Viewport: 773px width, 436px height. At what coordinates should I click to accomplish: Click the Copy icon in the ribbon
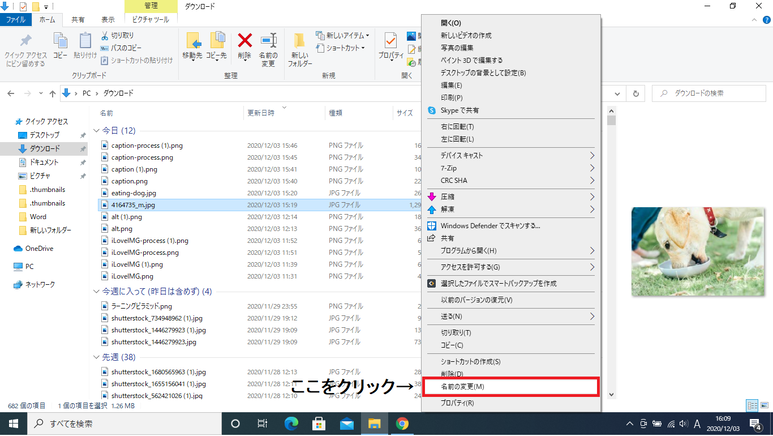[x=60, y=41]
